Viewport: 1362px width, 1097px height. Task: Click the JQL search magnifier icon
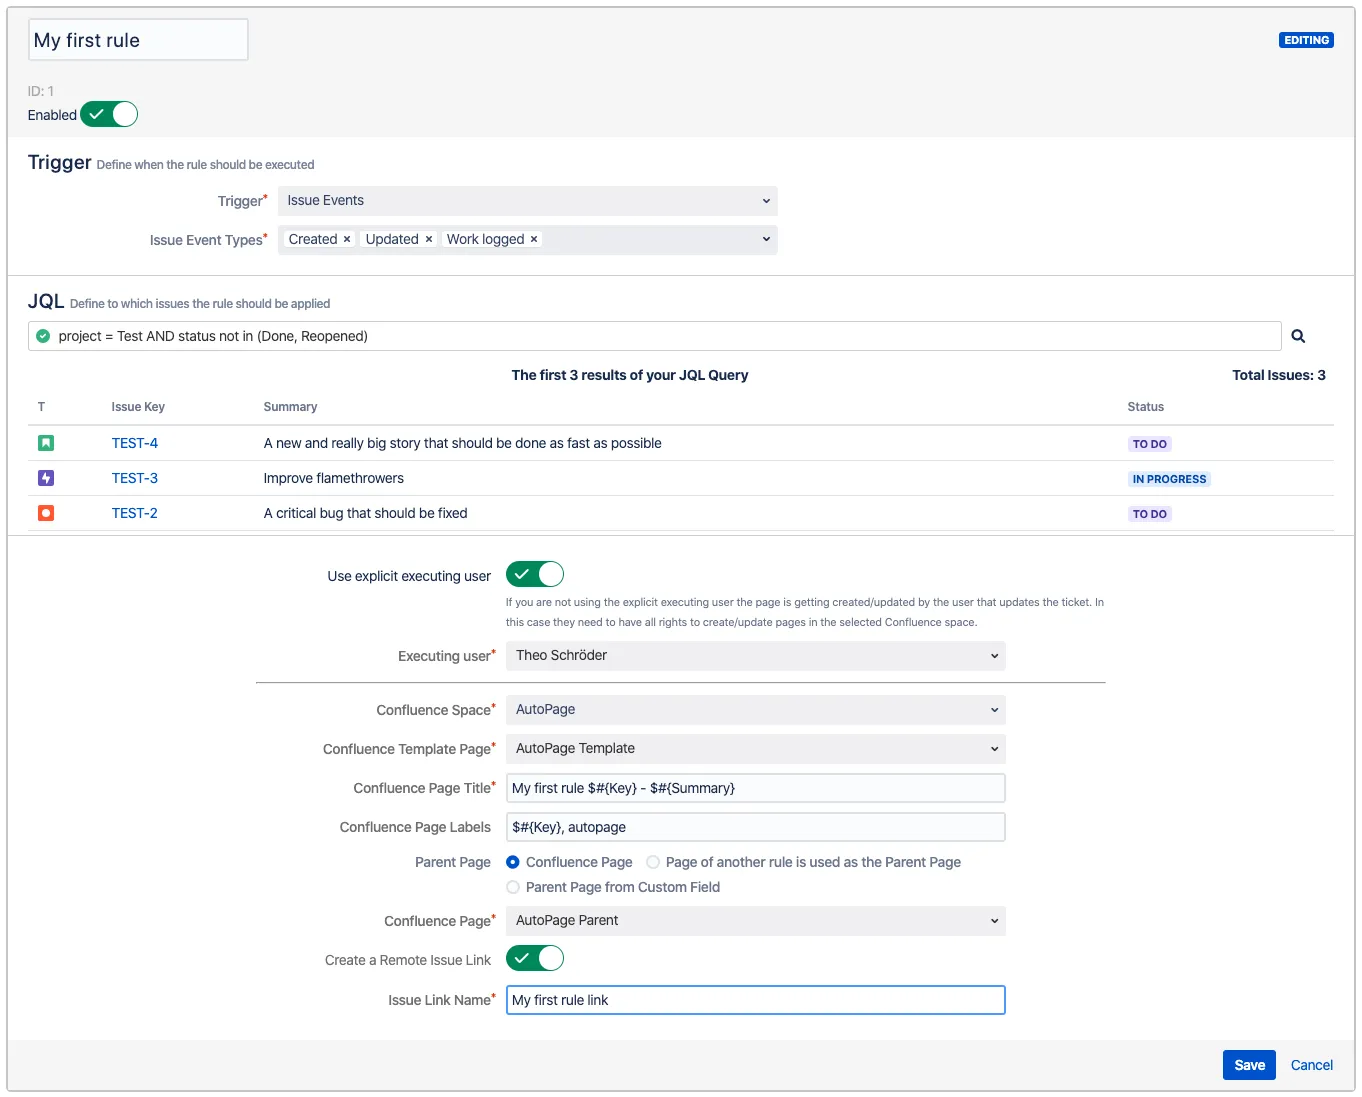(1298, 336)
